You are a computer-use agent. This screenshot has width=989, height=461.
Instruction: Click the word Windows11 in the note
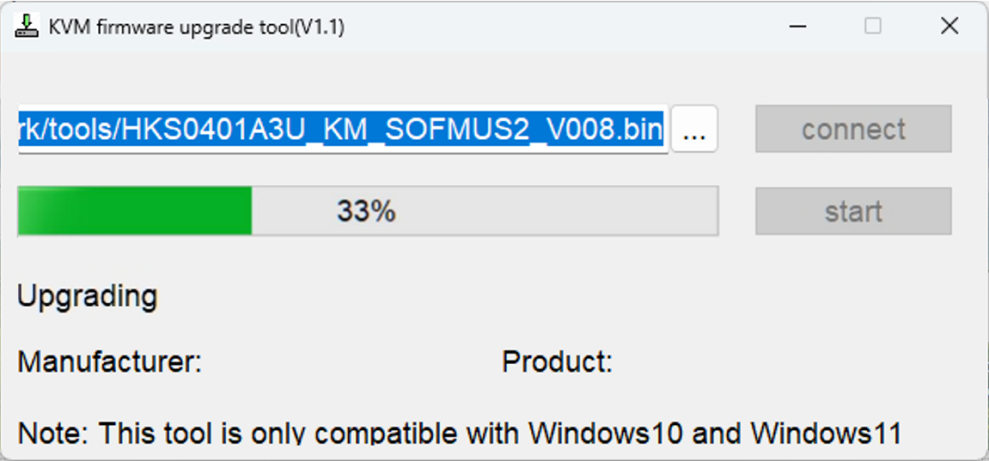coord(826,433)
